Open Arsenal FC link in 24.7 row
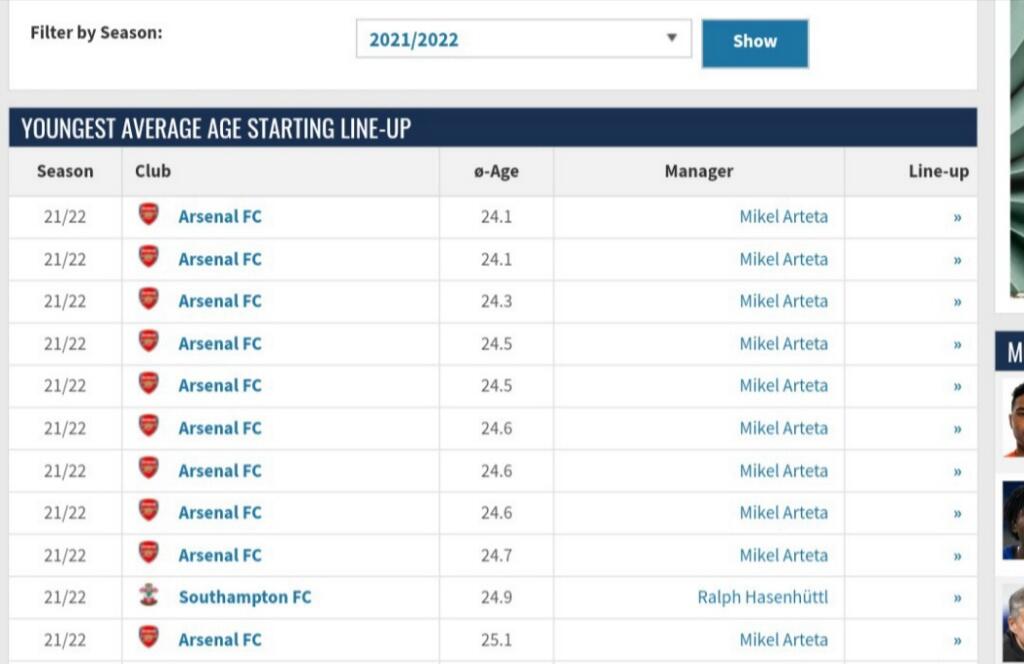1024x664 pixels. [x=220, y=555]
